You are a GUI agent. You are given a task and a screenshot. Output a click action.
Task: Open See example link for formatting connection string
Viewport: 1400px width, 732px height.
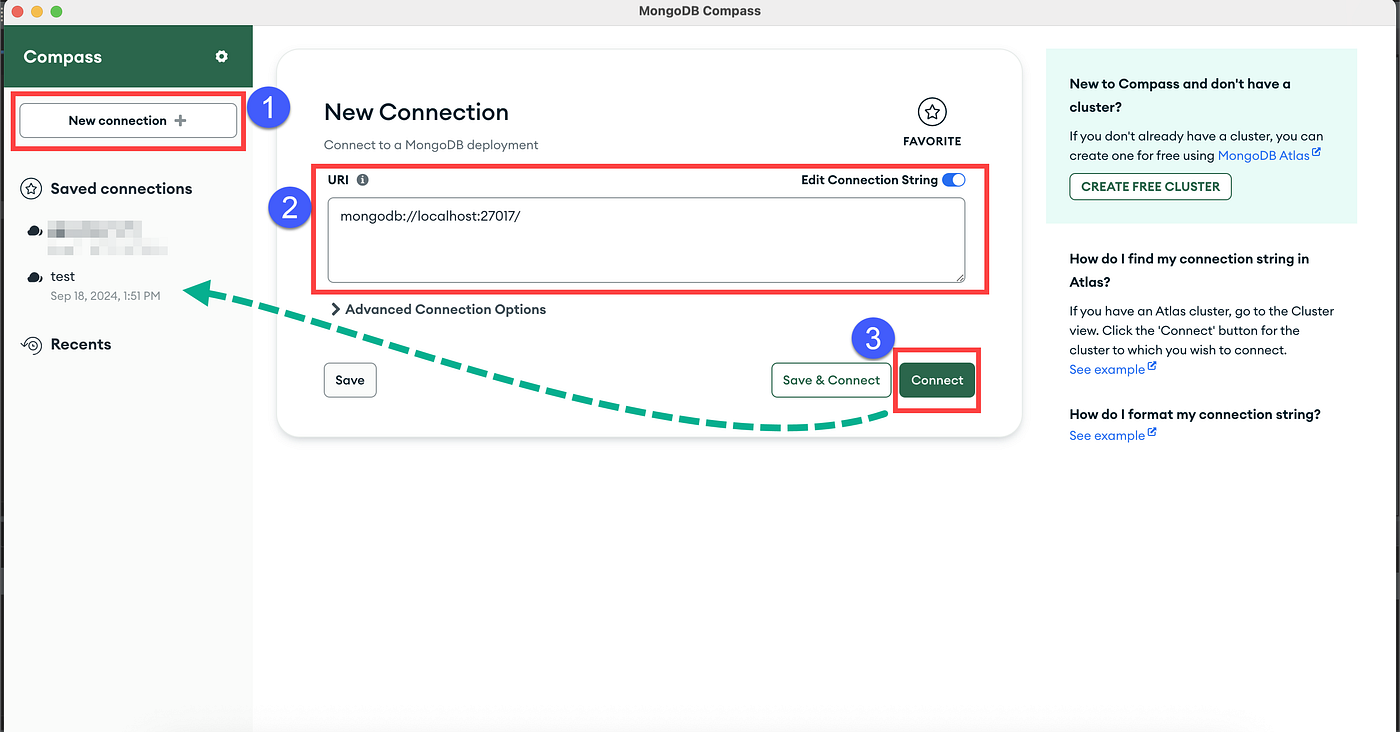pos(1113,435)
